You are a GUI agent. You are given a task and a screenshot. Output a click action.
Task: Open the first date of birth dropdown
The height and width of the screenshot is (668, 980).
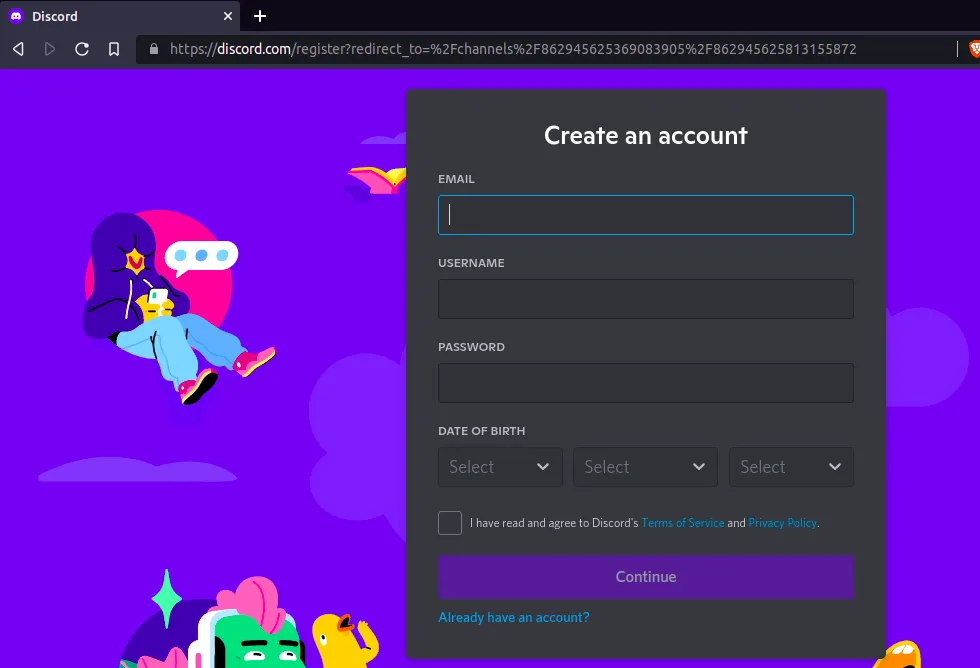[500, 467]
